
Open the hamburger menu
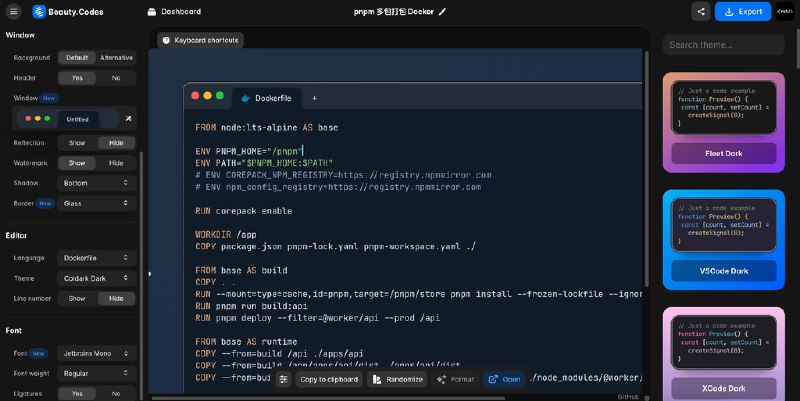click(12, 12)
